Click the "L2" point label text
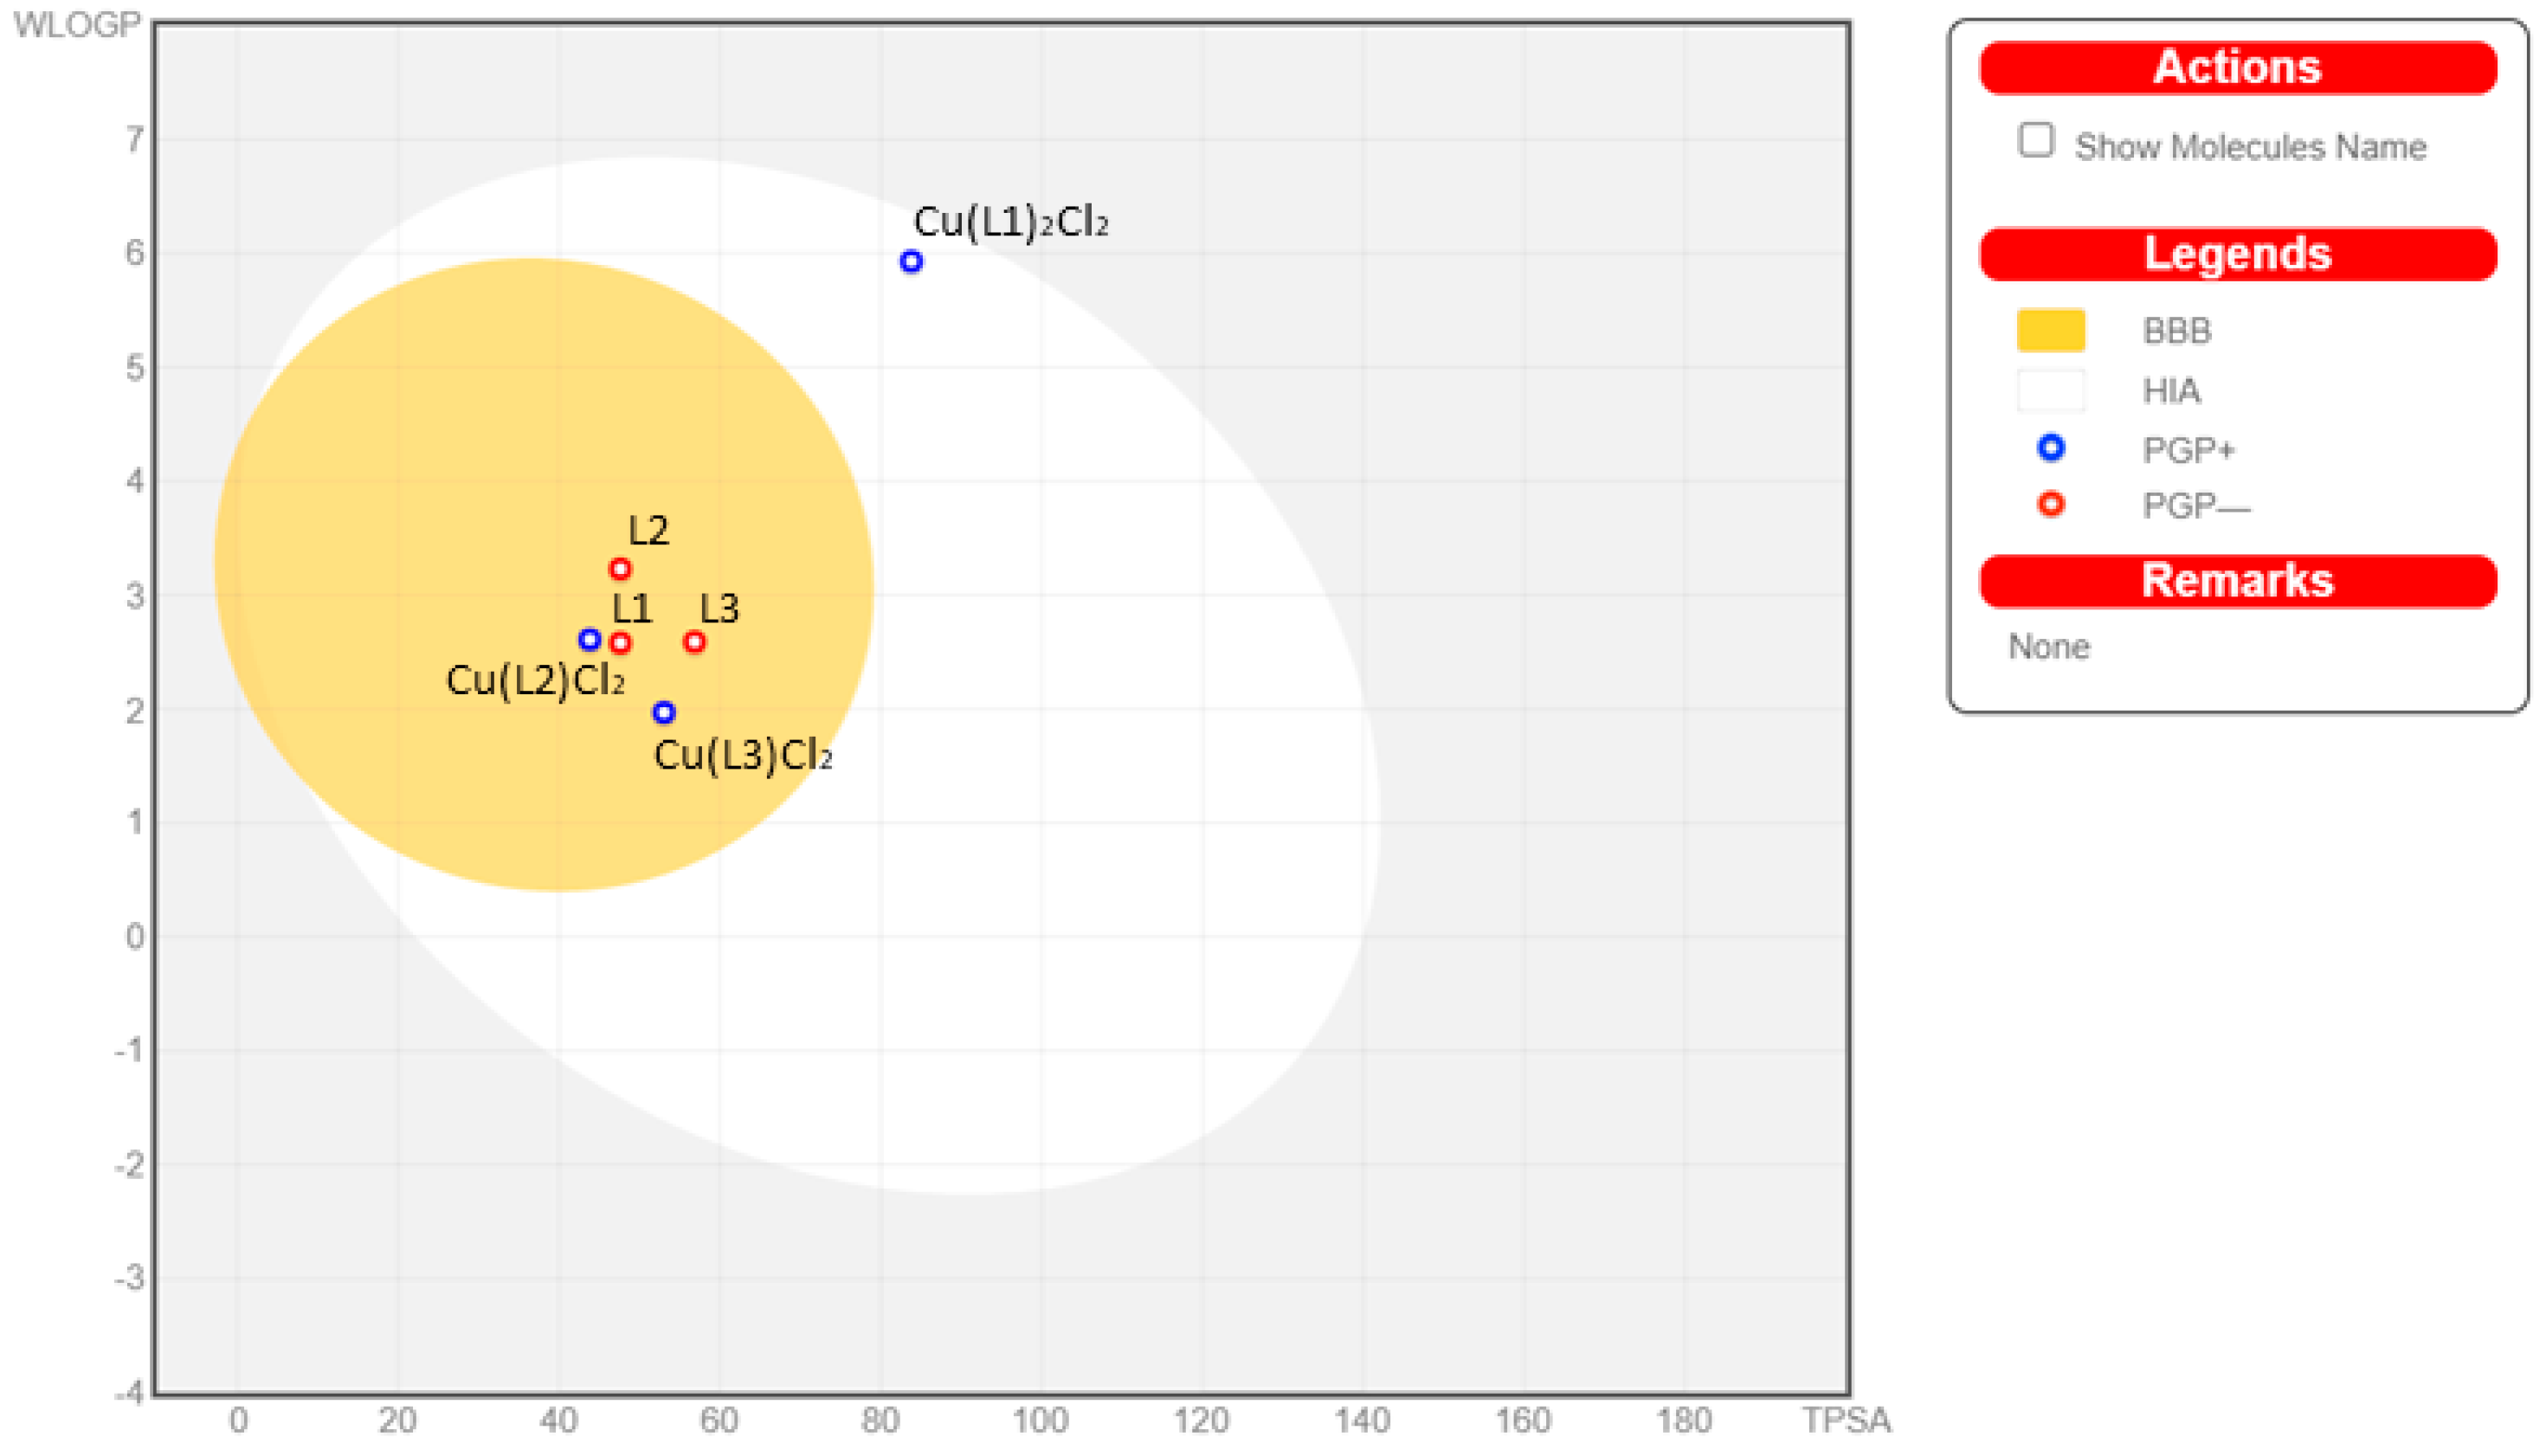 tap(648, 530)
